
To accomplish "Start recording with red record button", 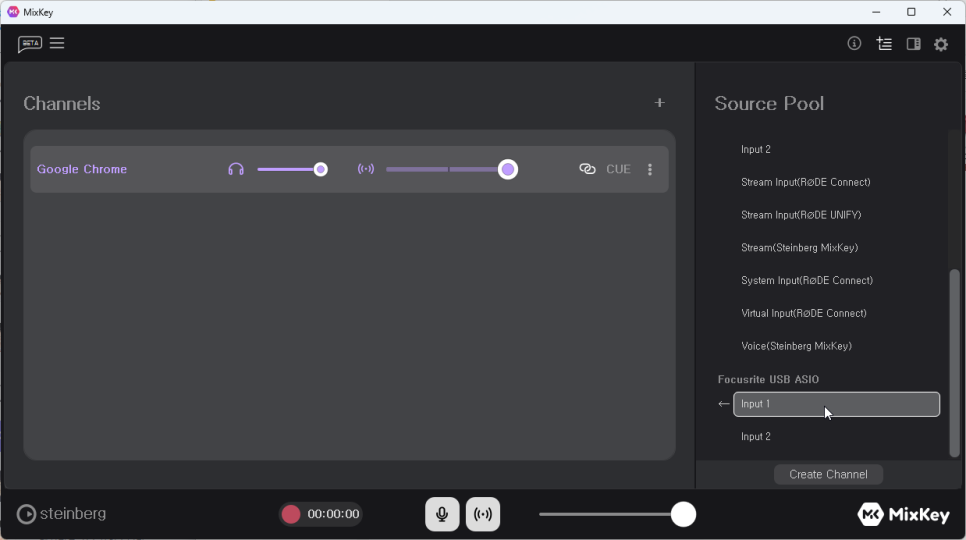I will pyautogui.click(x=291, y=514).
